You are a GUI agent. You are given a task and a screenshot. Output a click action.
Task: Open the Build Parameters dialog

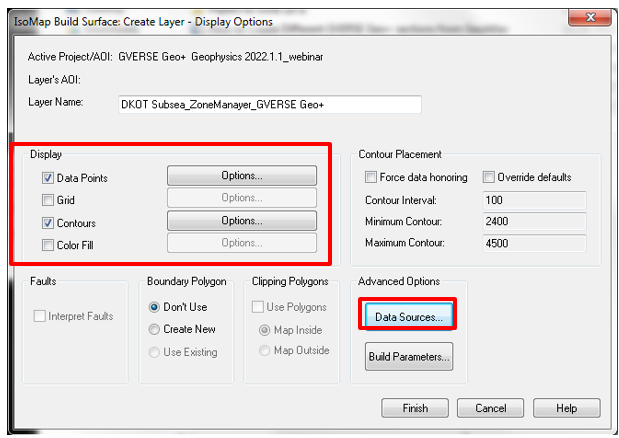409,356
